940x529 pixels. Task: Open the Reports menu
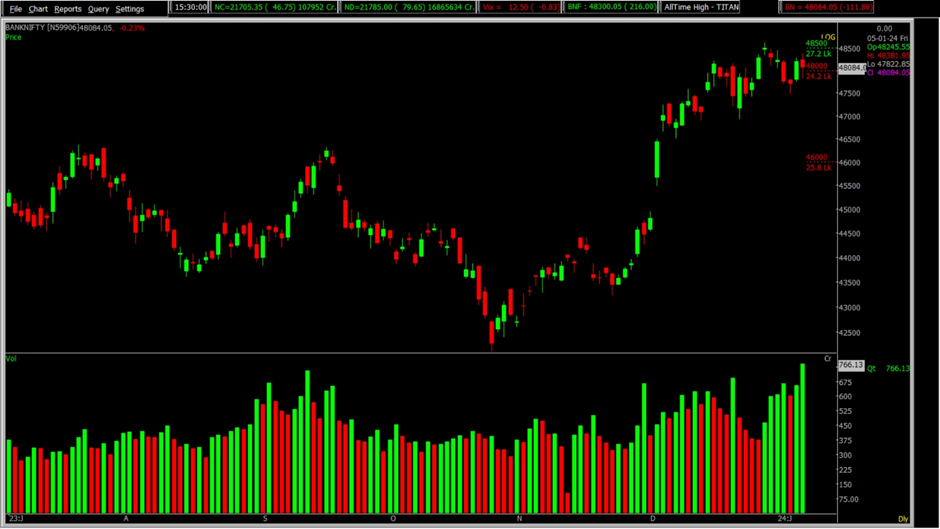click(68, 9)
